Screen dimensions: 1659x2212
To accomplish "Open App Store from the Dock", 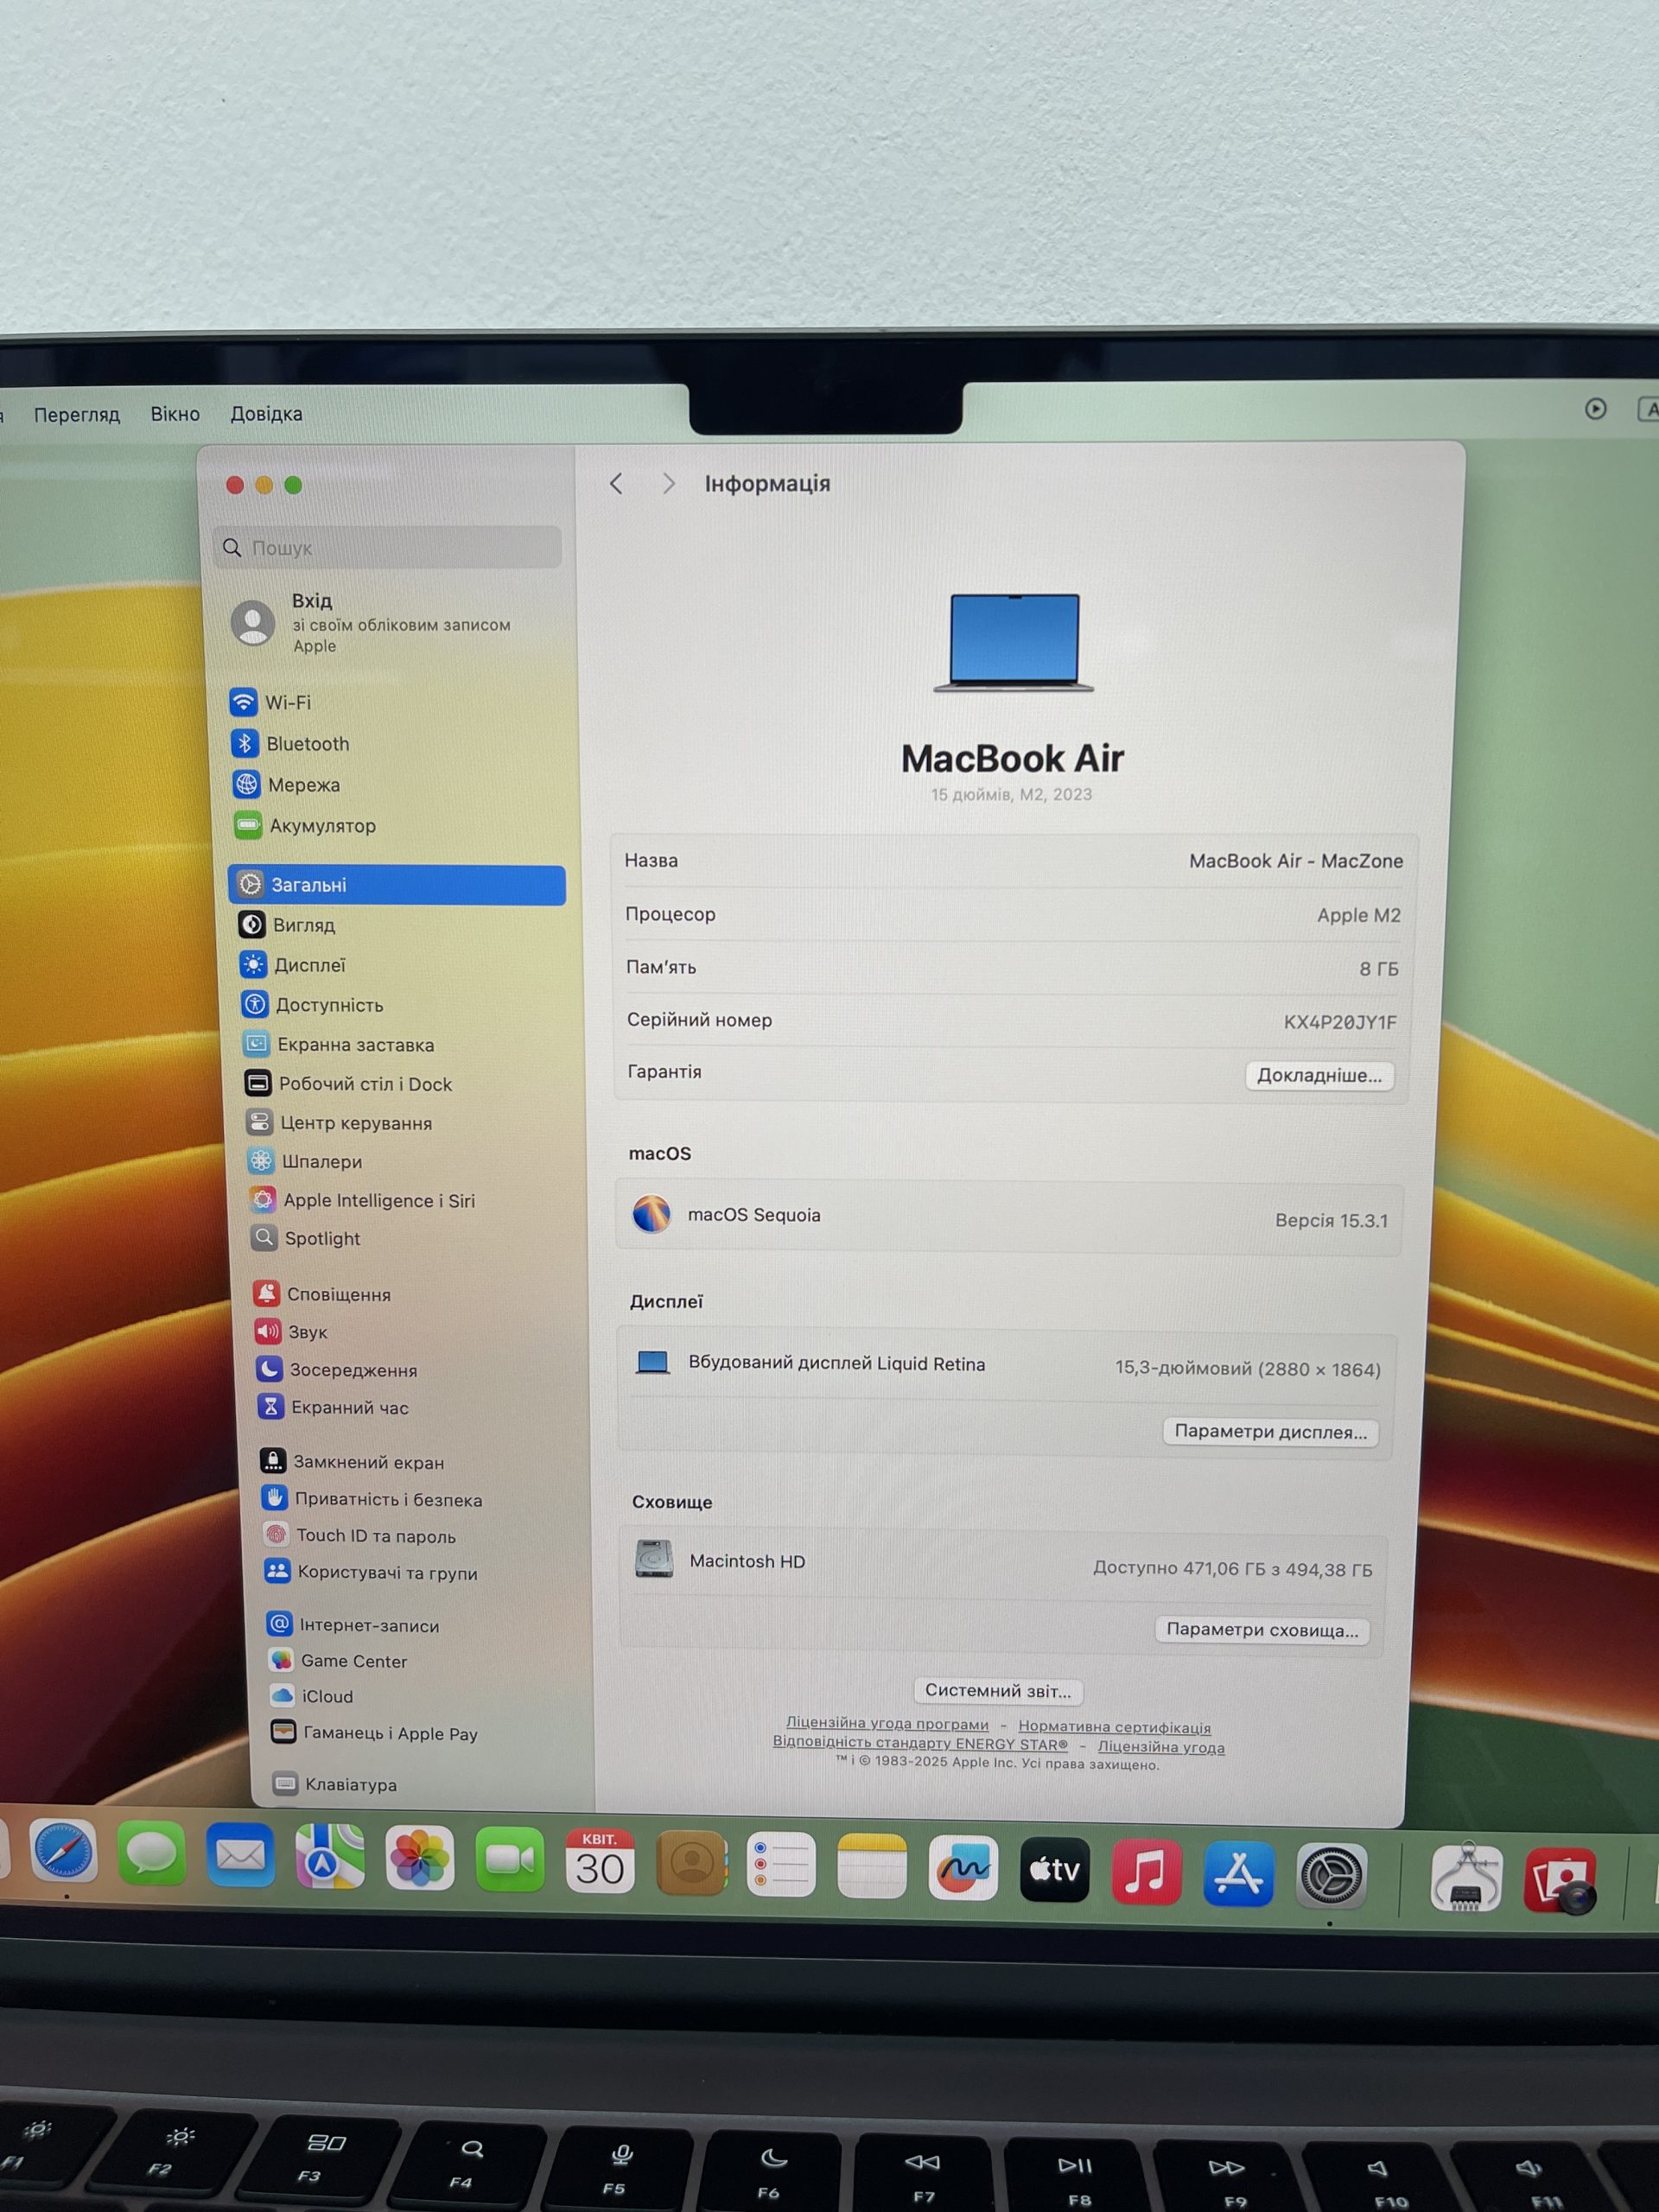I will [1238, 1873].
